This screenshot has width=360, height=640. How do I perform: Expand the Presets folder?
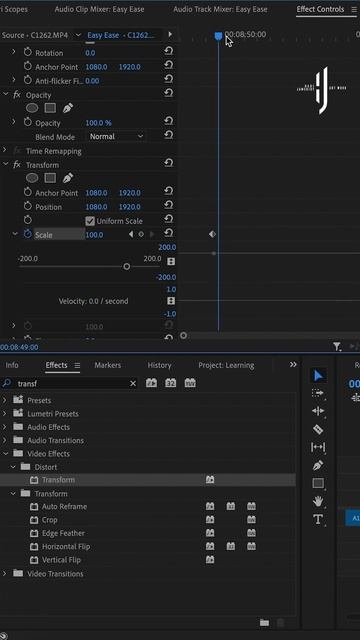(x=5, y=400)
